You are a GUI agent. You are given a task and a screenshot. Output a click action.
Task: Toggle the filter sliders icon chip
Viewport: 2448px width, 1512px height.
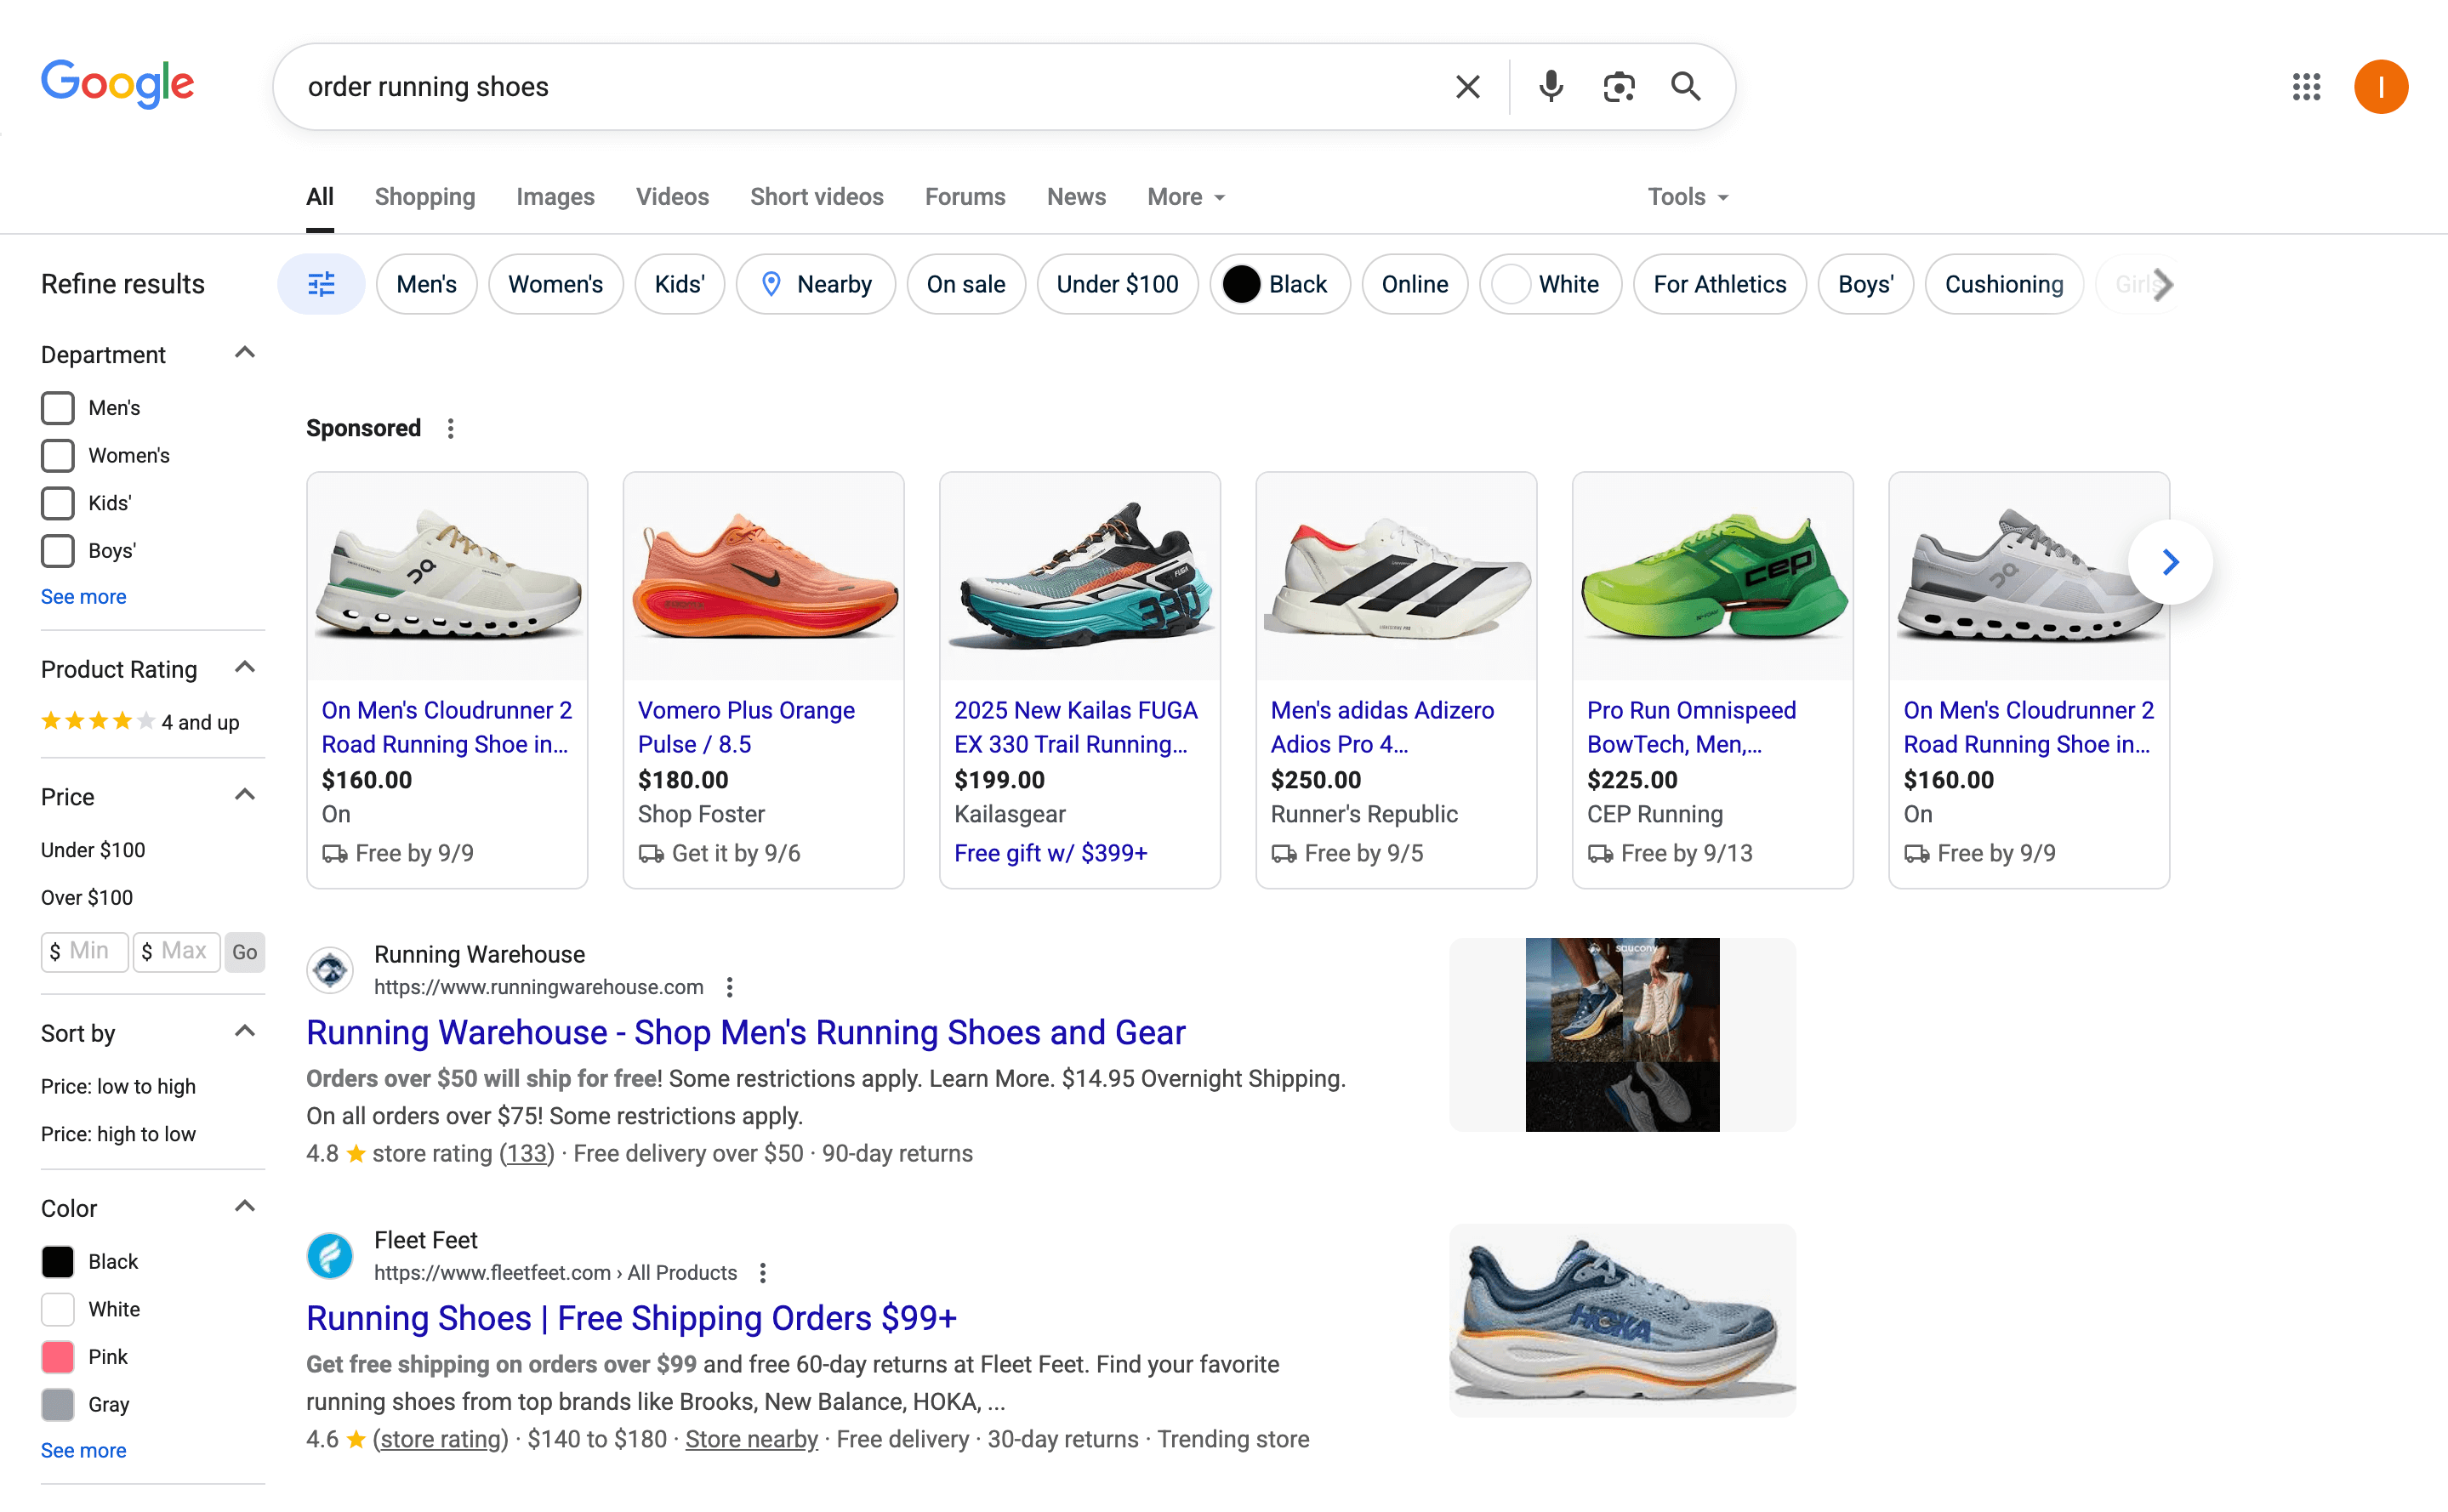click(x=321, y=284)
